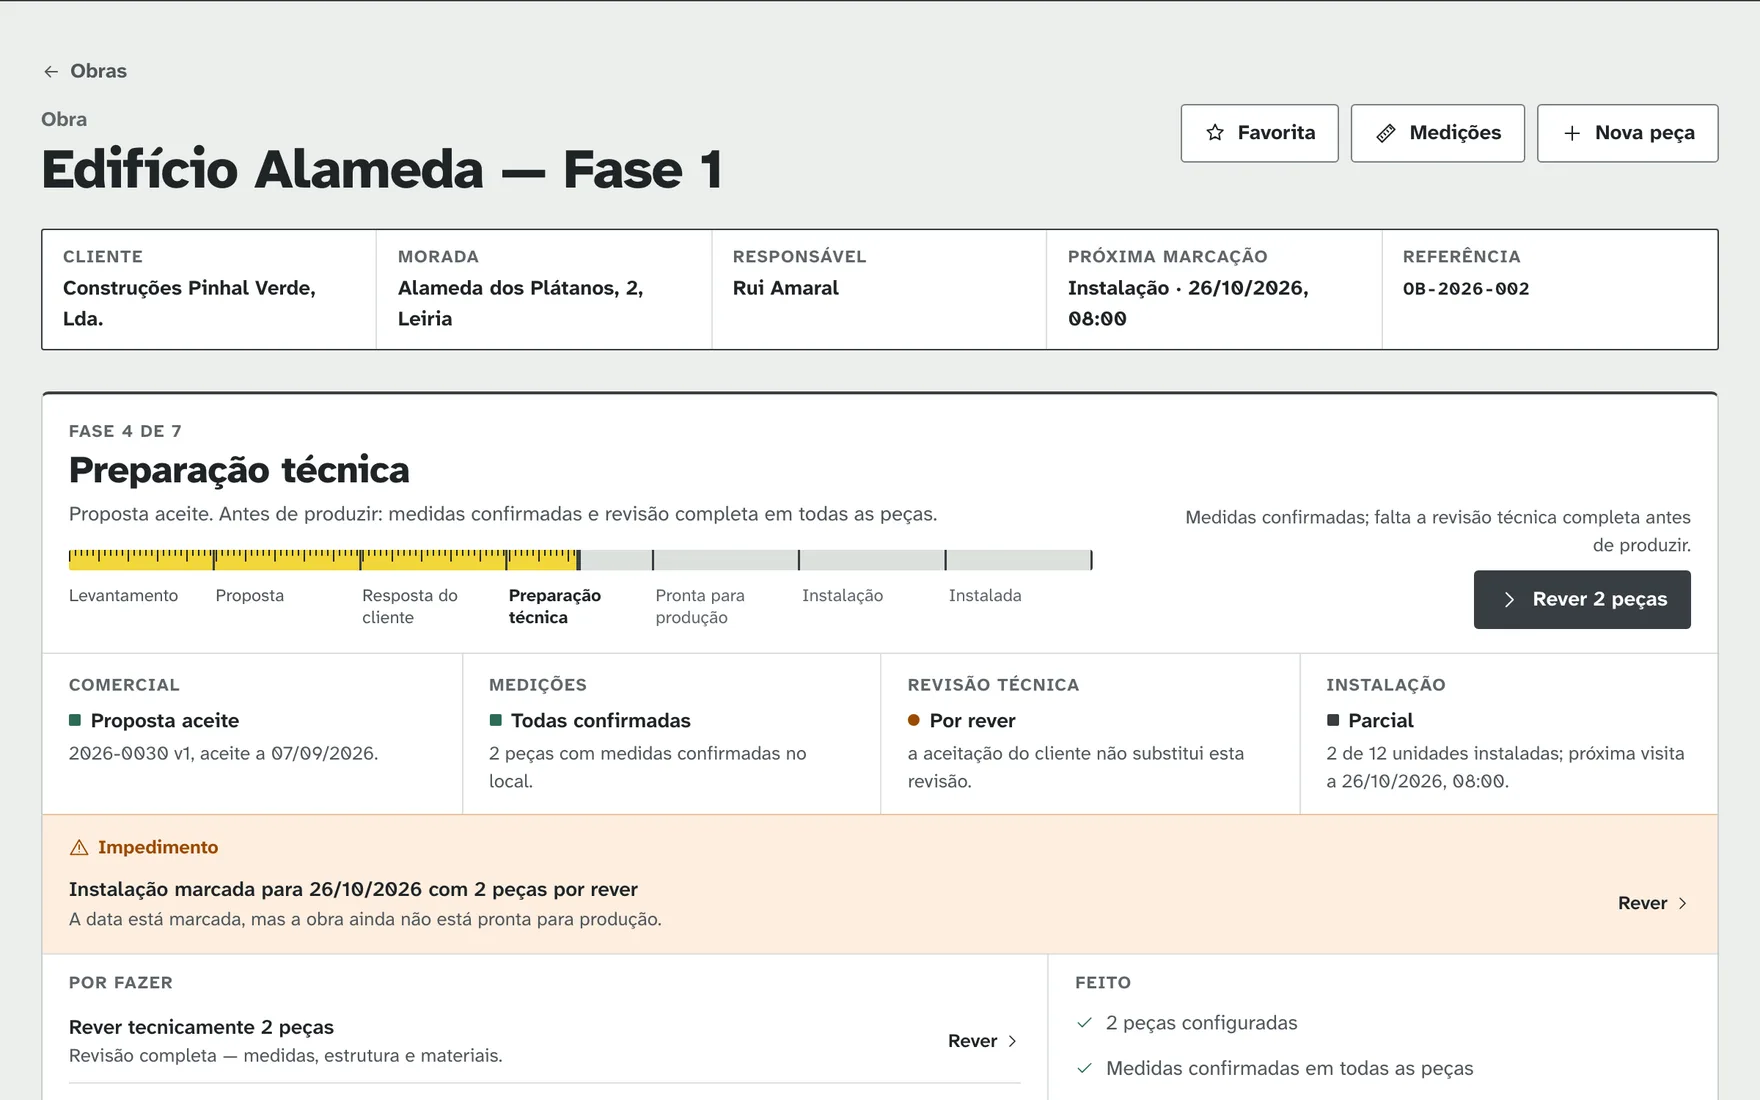The height and width of the screenshot is (1100, 1760).
Task: Click the Rever tecnicamente 2 peças task title
Action: 201,1027
